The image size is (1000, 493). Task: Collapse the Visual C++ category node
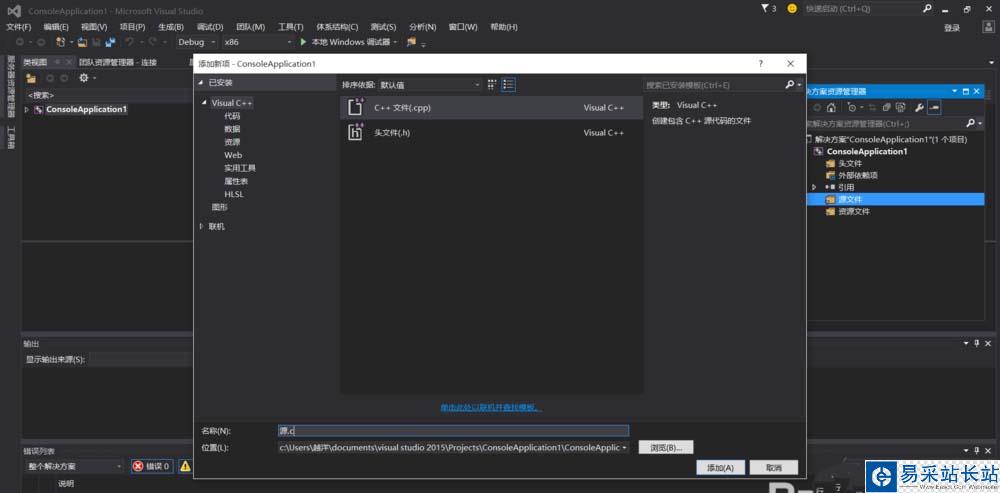204,103
